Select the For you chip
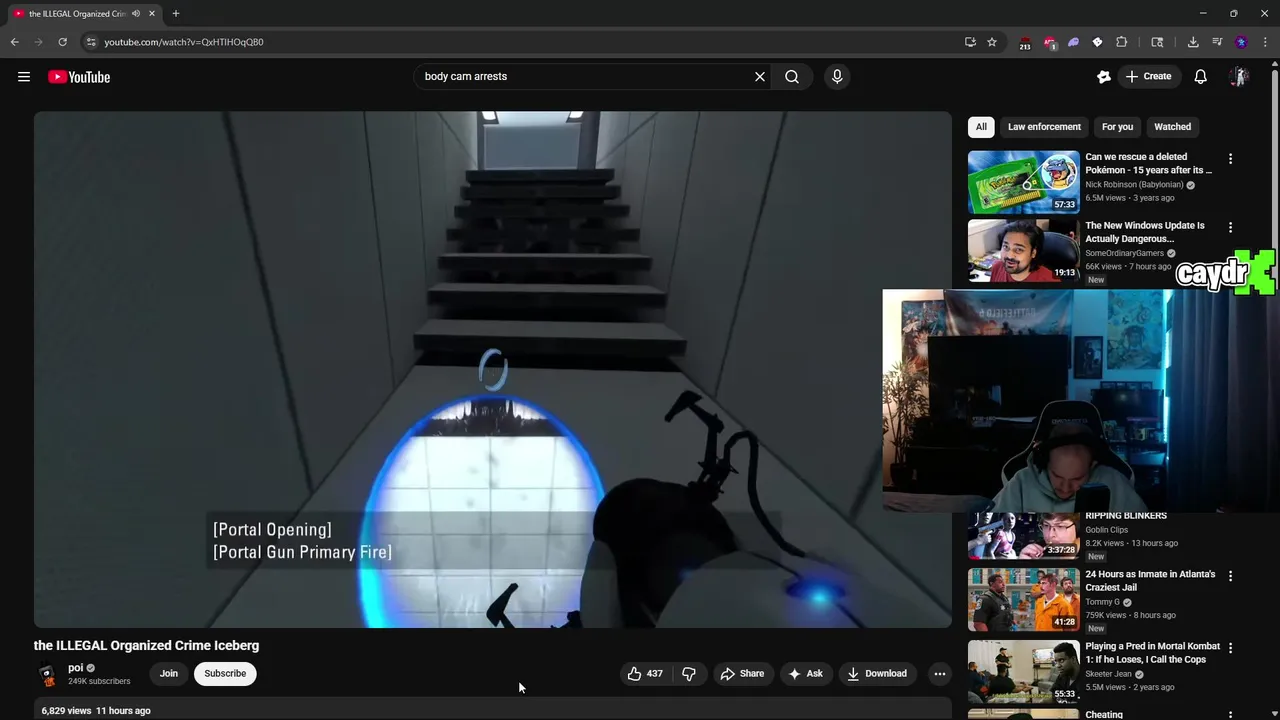This screenshot has height=720, width=1280. click(x=1117, y=127)
